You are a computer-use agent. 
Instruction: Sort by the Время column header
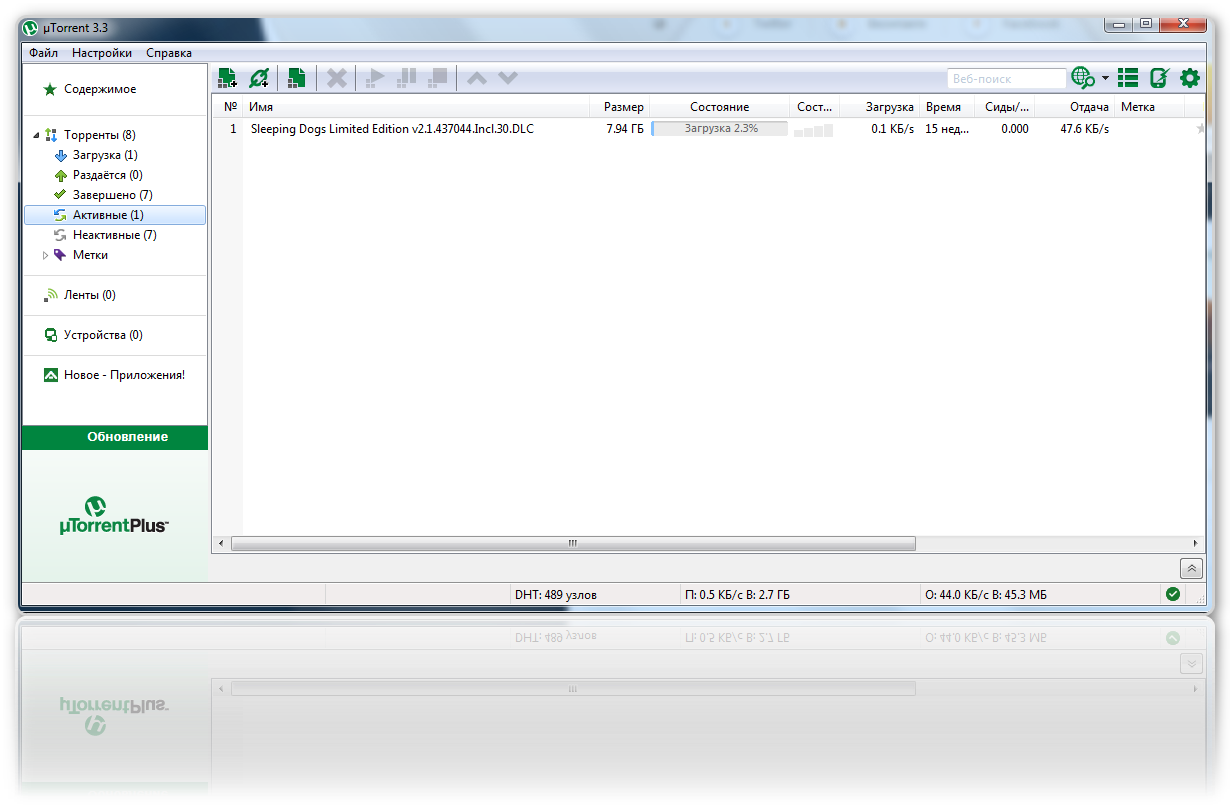[x=947, y=107]
